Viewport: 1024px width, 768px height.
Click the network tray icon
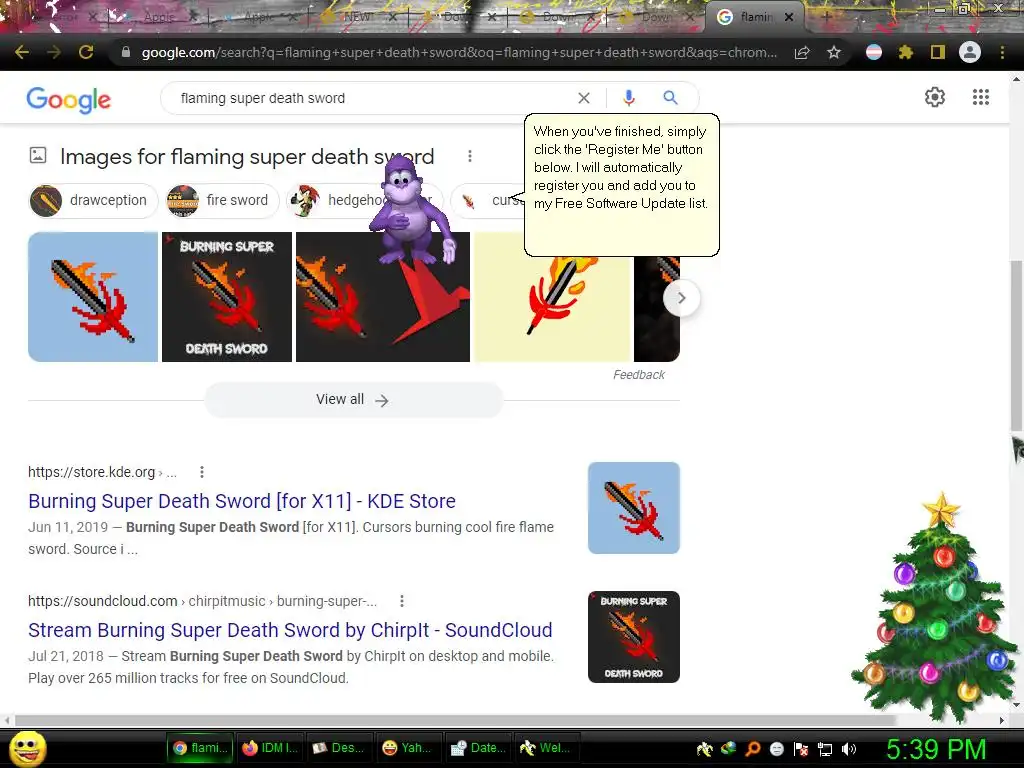[825, 749]
